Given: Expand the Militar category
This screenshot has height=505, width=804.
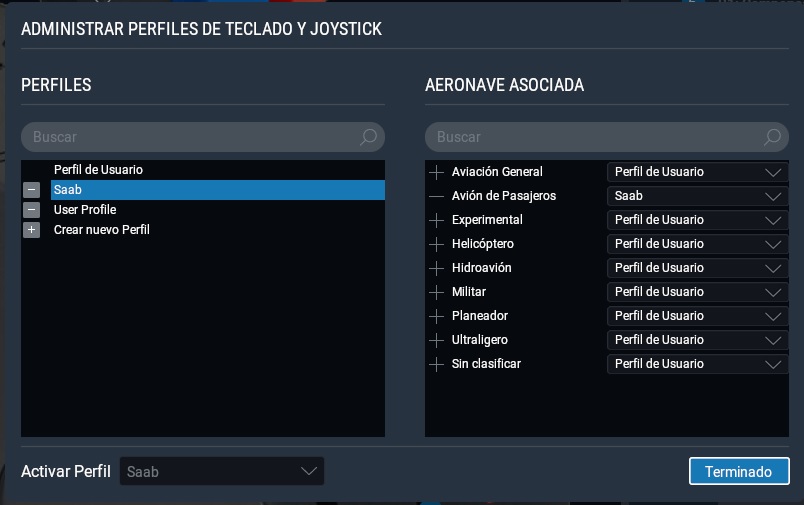Looking at the screenshot, I should click(x=436, y=292).
